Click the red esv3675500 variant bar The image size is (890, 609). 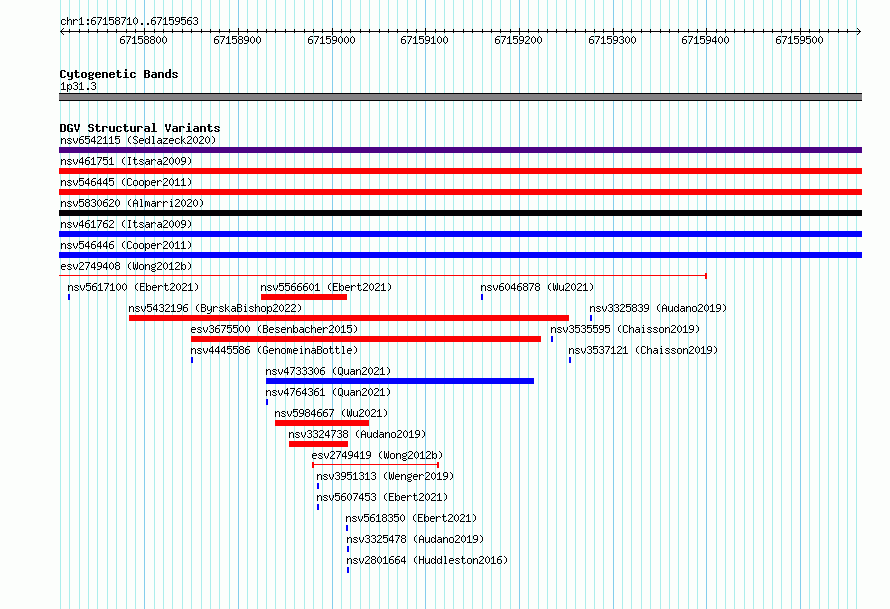click(366, 339)
